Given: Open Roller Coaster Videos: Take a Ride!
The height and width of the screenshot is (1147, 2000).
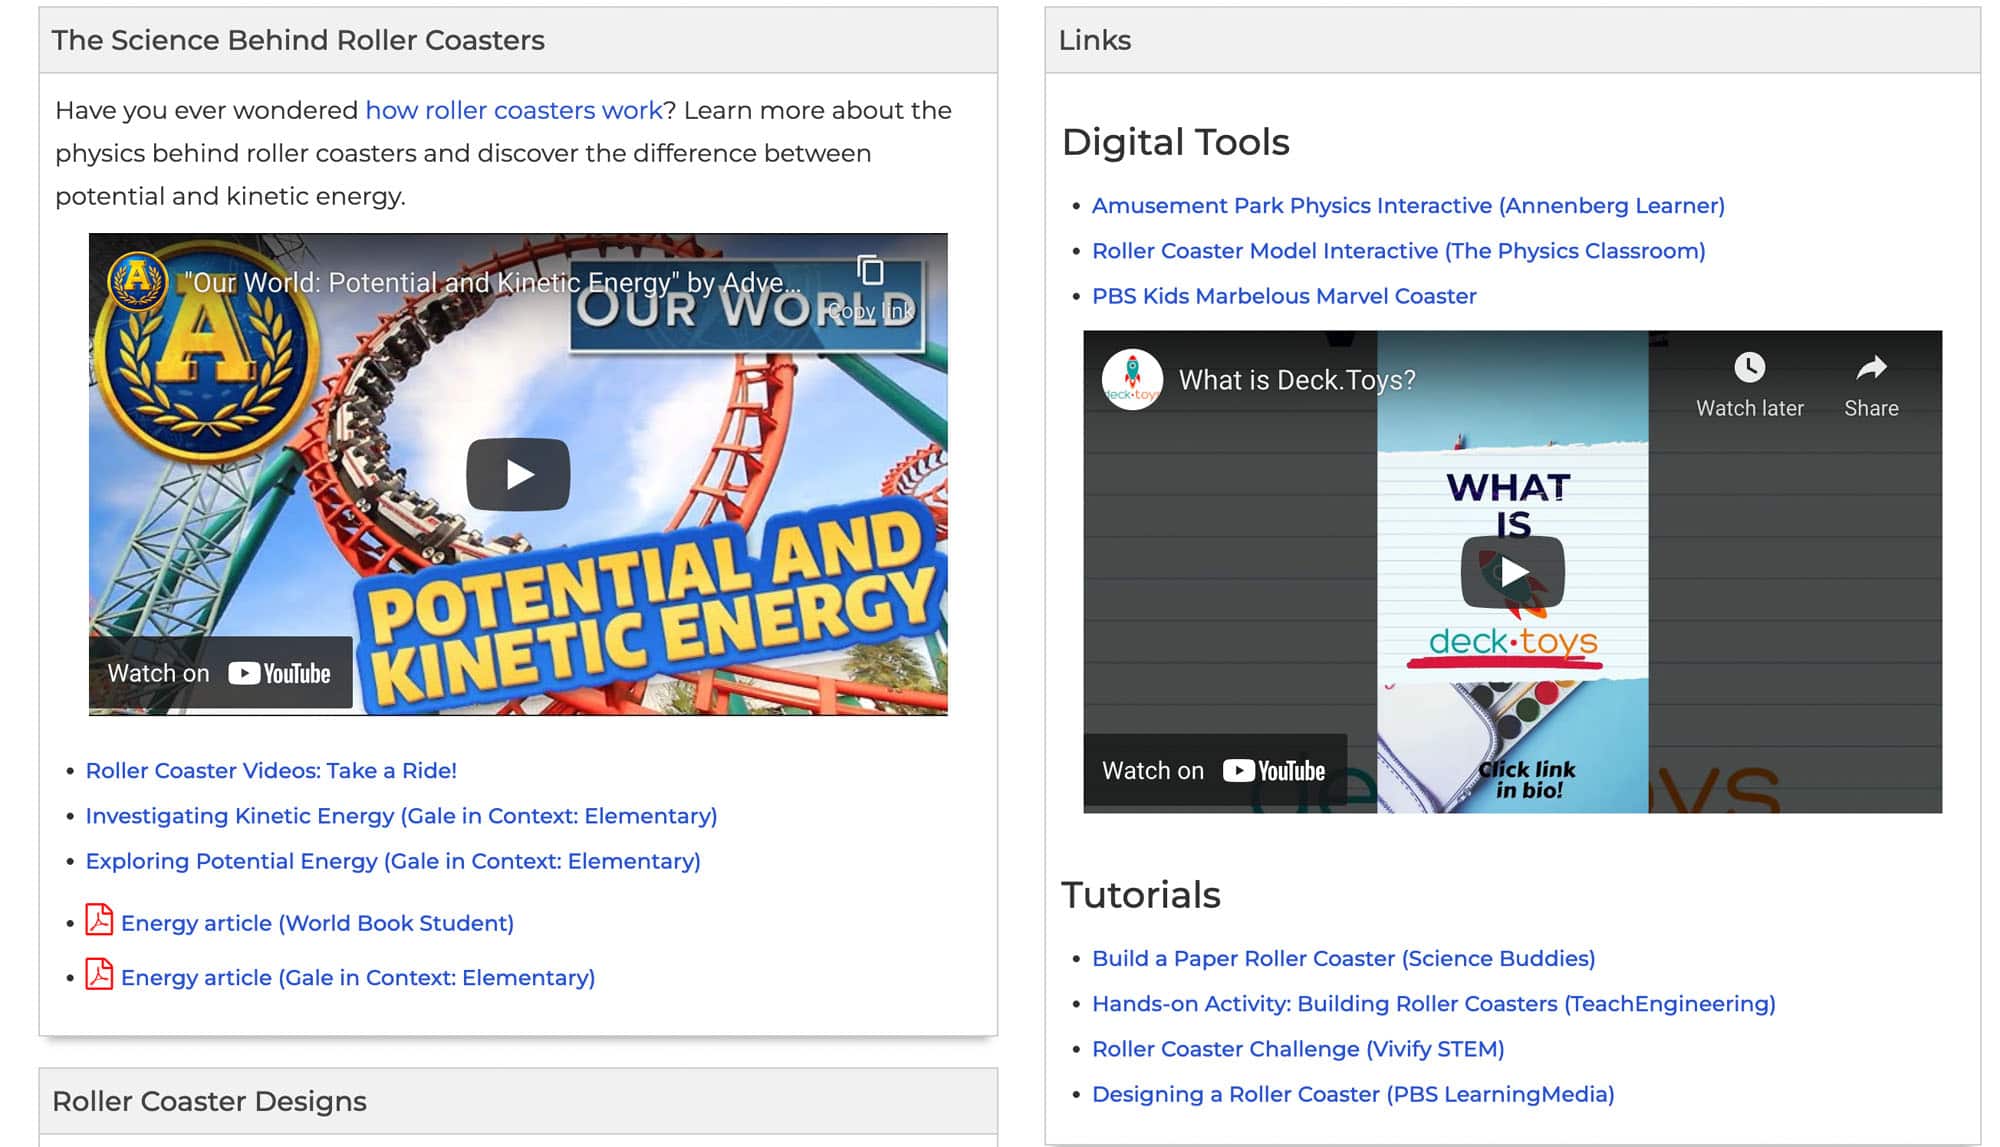Looking at the screenshot, I should 271,771.
